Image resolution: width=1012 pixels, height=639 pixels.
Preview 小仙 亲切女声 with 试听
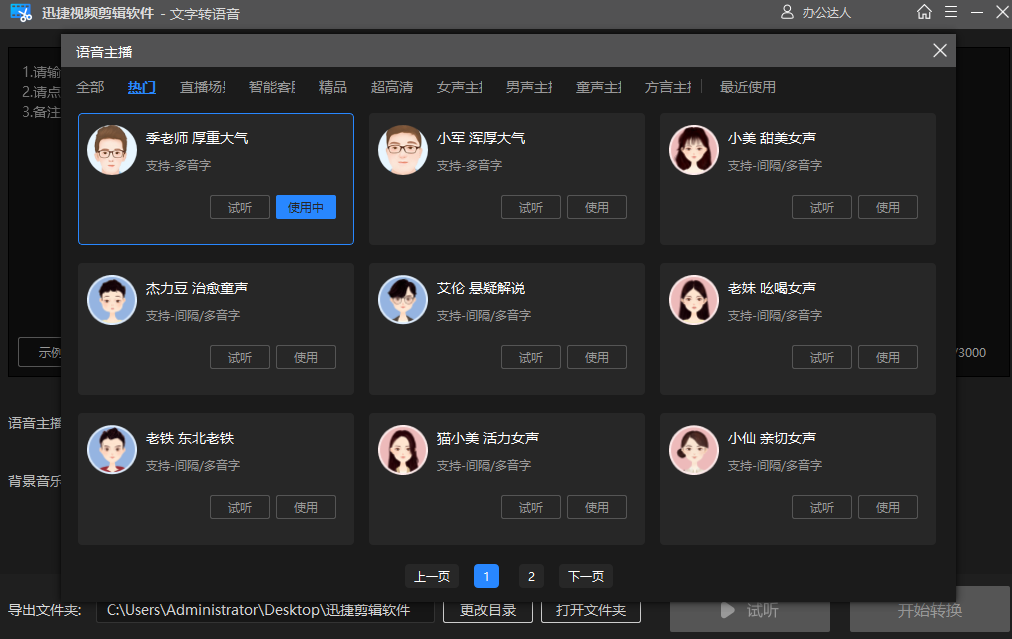pyautogui.click(x=822, y=507)
